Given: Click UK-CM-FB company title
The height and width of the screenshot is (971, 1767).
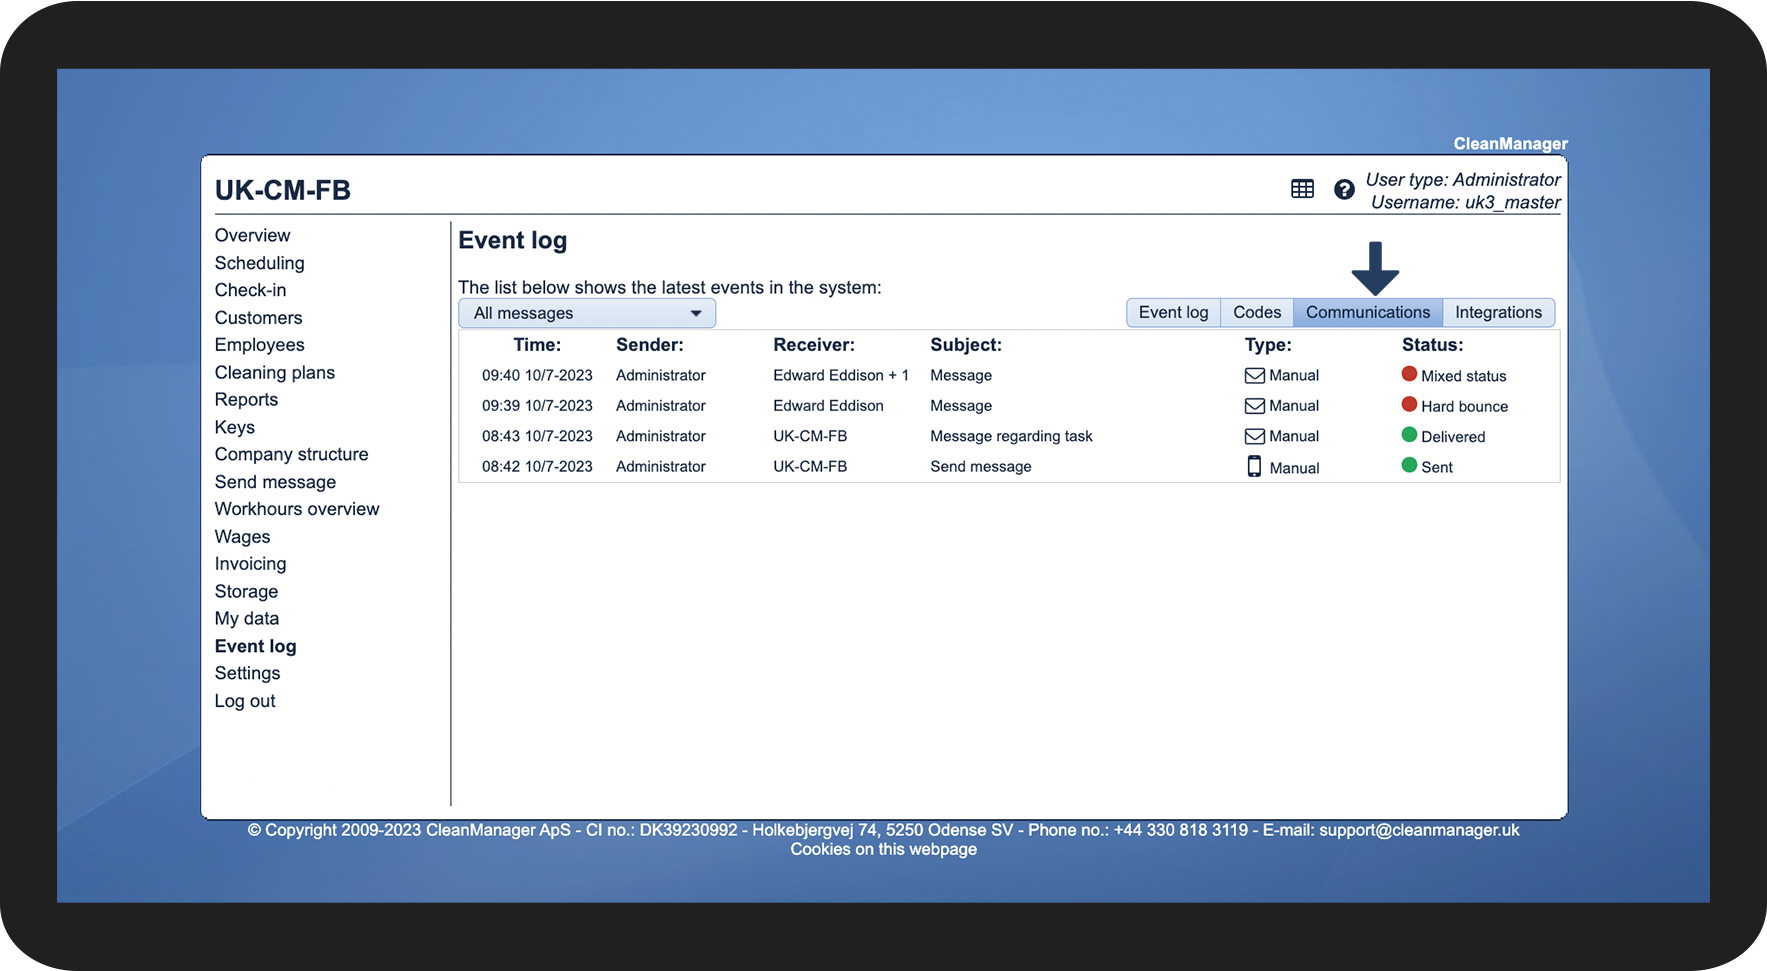Looking at the screenshot, I should pos(283,190).
